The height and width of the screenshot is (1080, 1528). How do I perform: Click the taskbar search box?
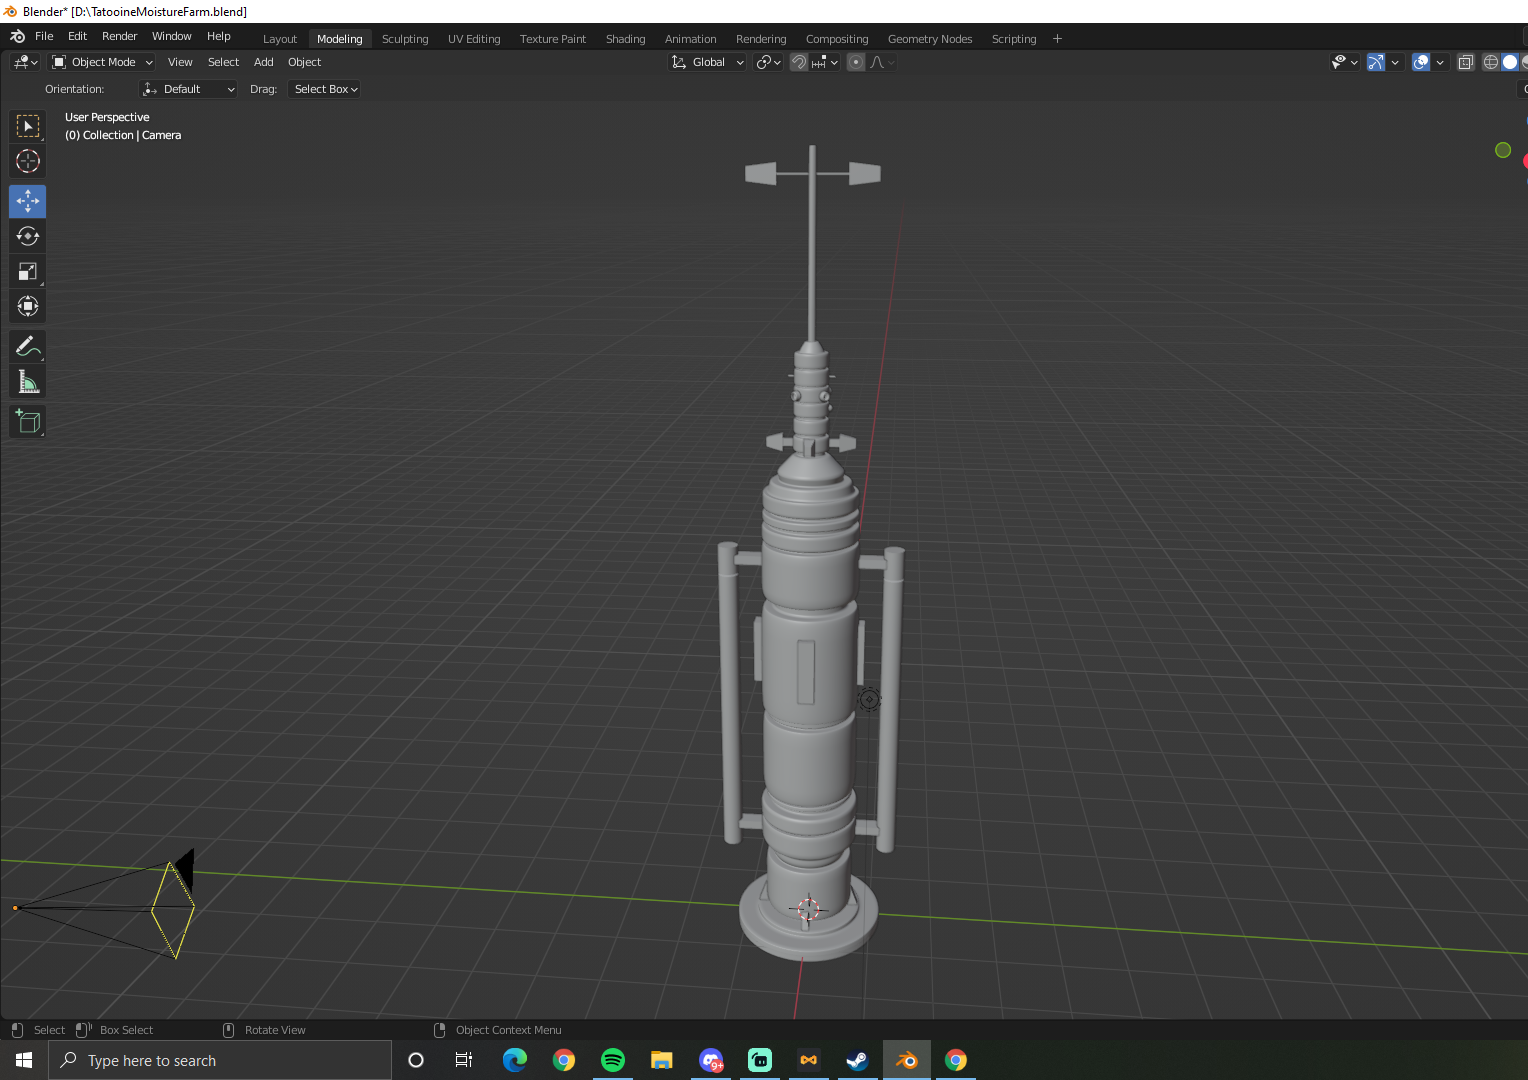(x=220, y=1060)
